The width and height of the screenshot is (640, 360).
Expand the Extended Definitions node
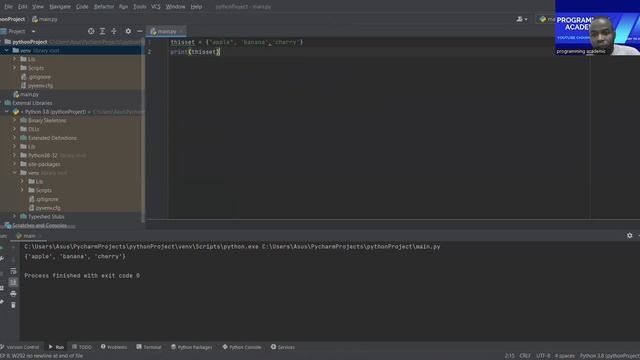pyautogui.click(x=15, y=138)
